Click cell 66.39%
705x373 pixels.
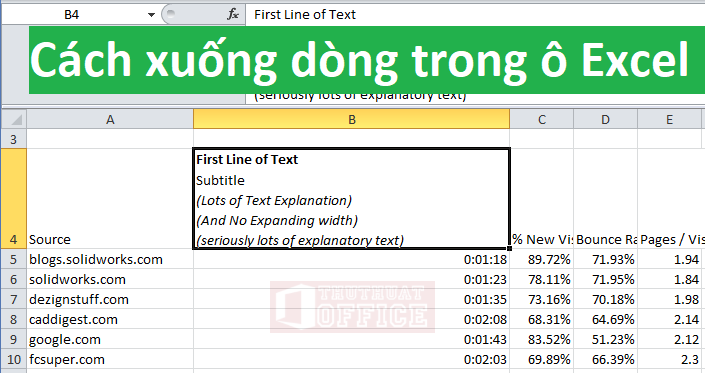pyautogui.click(x=606, y=360)
